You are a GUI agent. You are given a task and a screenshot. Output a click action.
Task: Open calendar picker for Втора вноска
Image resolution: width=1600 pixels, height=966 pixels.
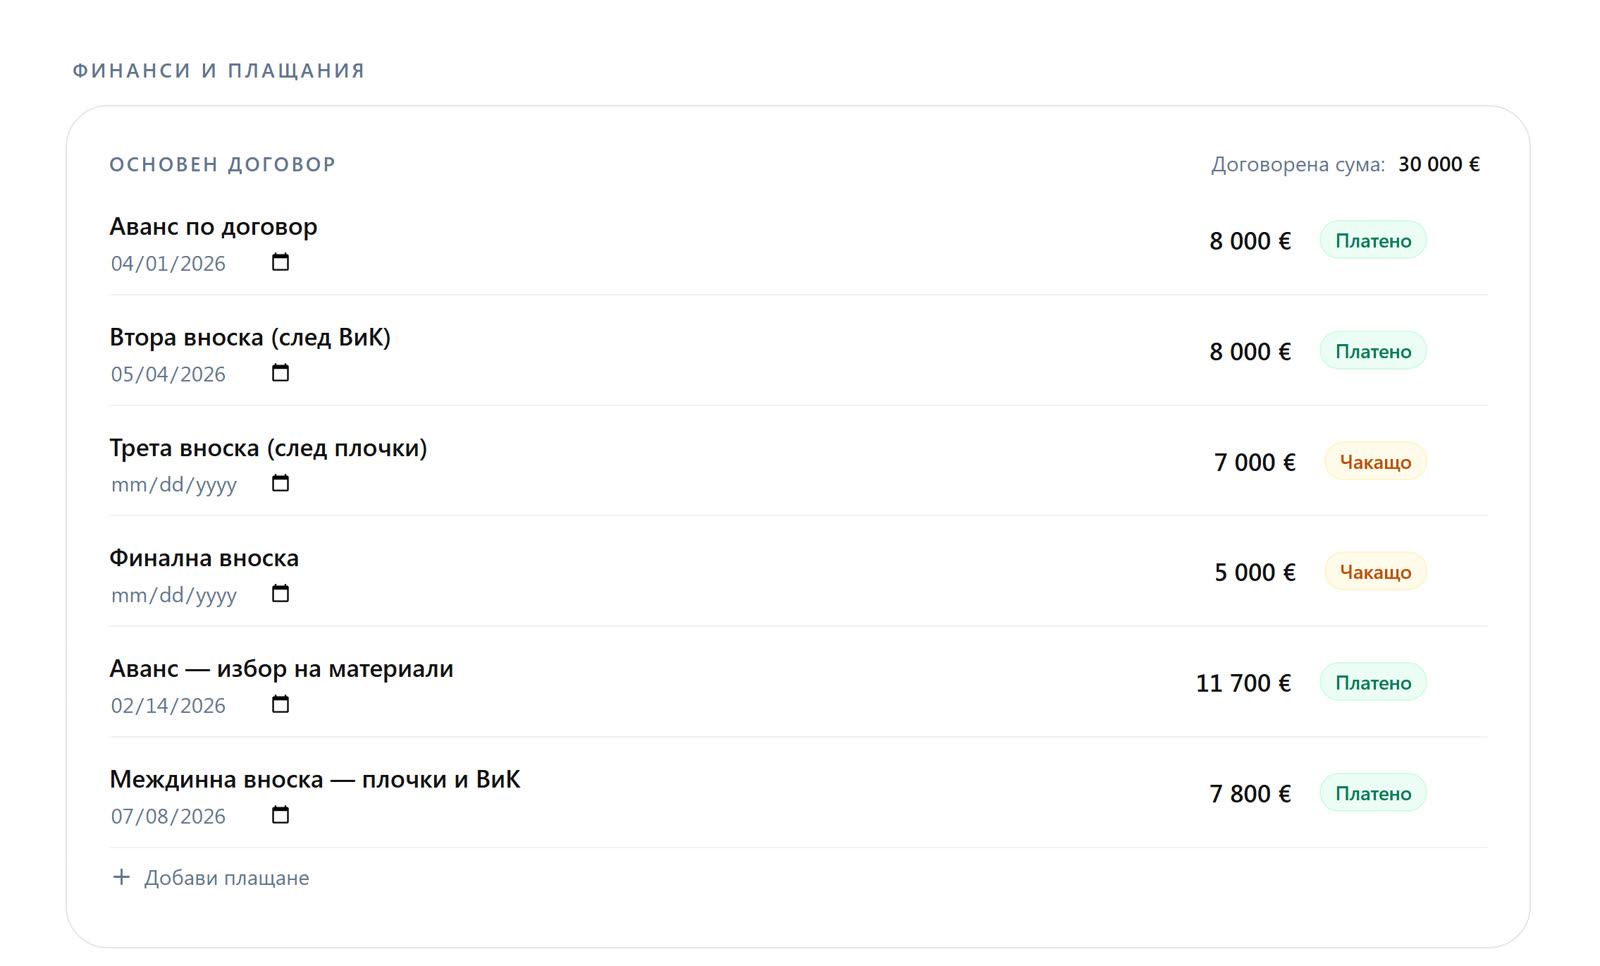pos(280,373)
